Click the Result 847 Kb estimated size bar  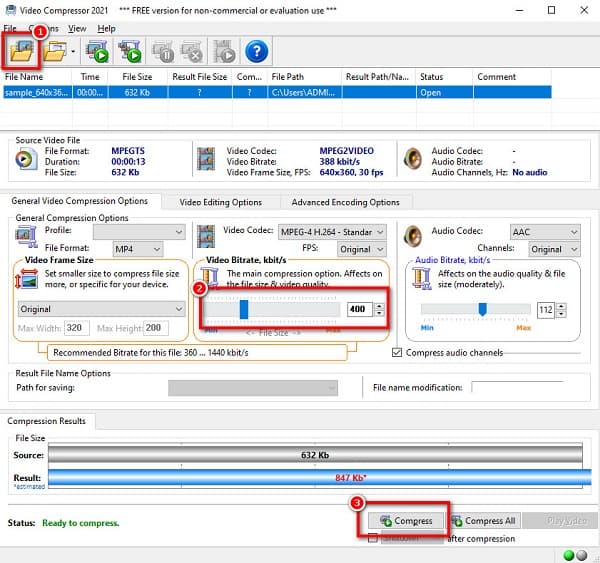coord(320,478)
